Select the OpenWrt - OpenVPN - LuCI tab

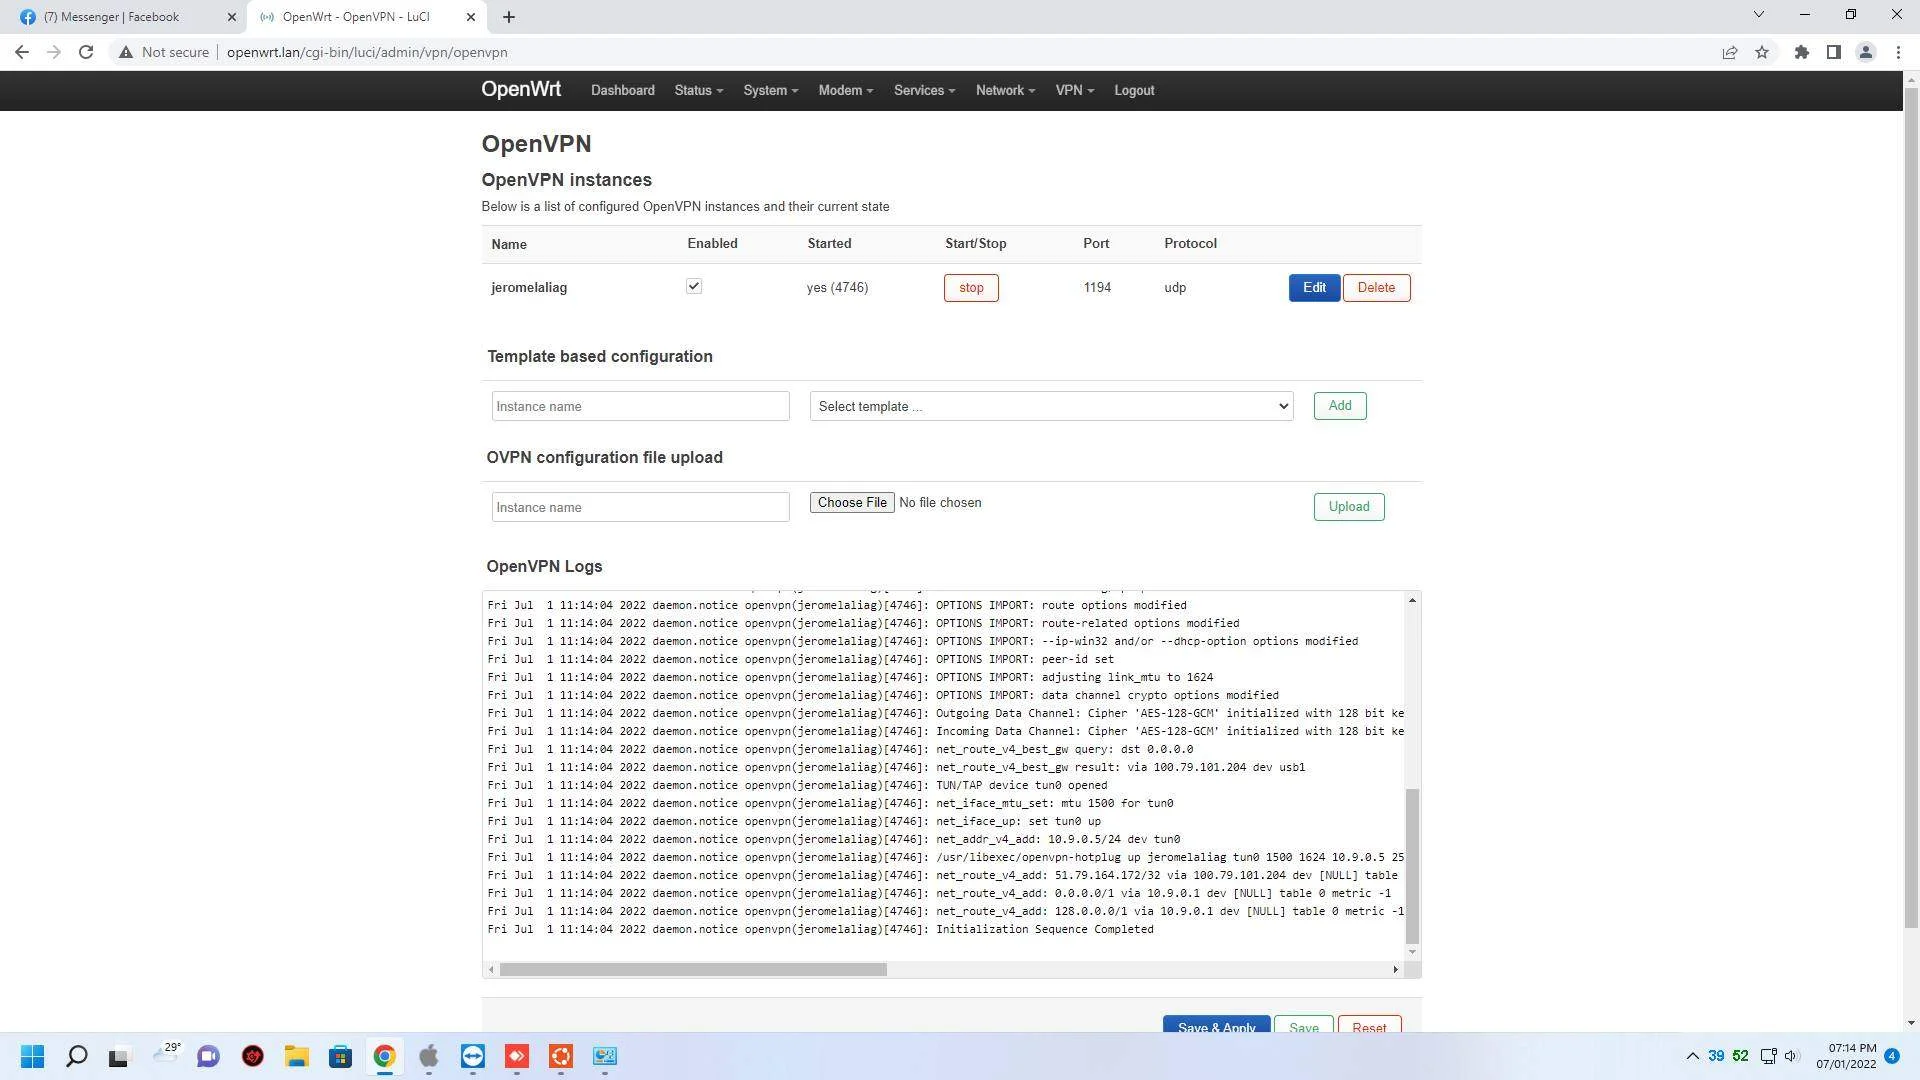(x=366, y=17)
